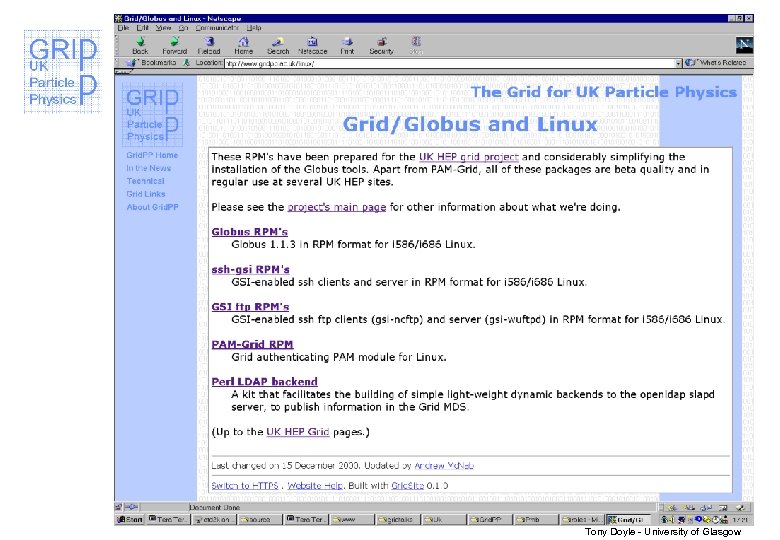Switch to the 'Pmb' folder taskbar button
The width and height of the screenshot is (780, 540).
535,520
